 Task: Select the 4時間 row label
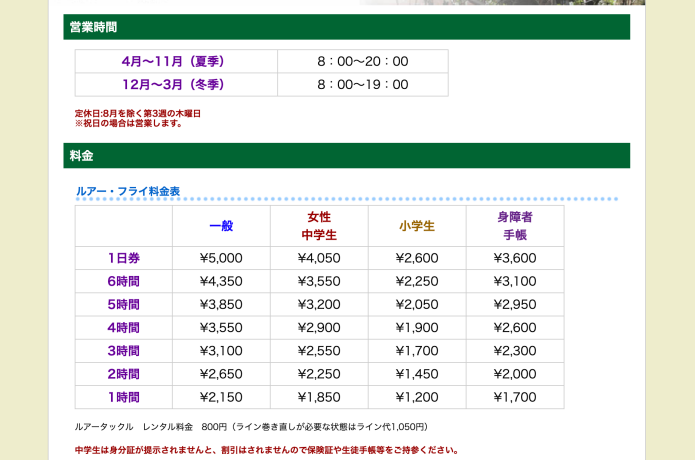click(124, 327)
